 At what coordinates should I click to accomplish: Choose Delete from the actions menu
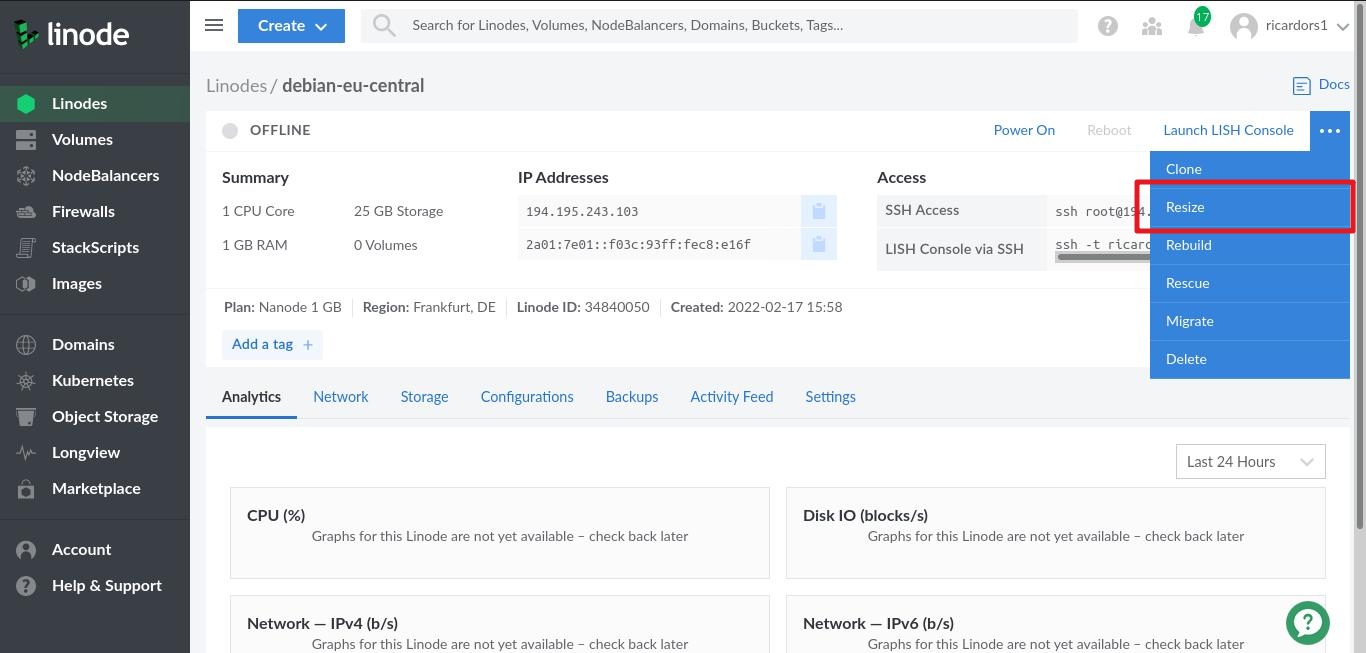click(x=1250, y=360)
